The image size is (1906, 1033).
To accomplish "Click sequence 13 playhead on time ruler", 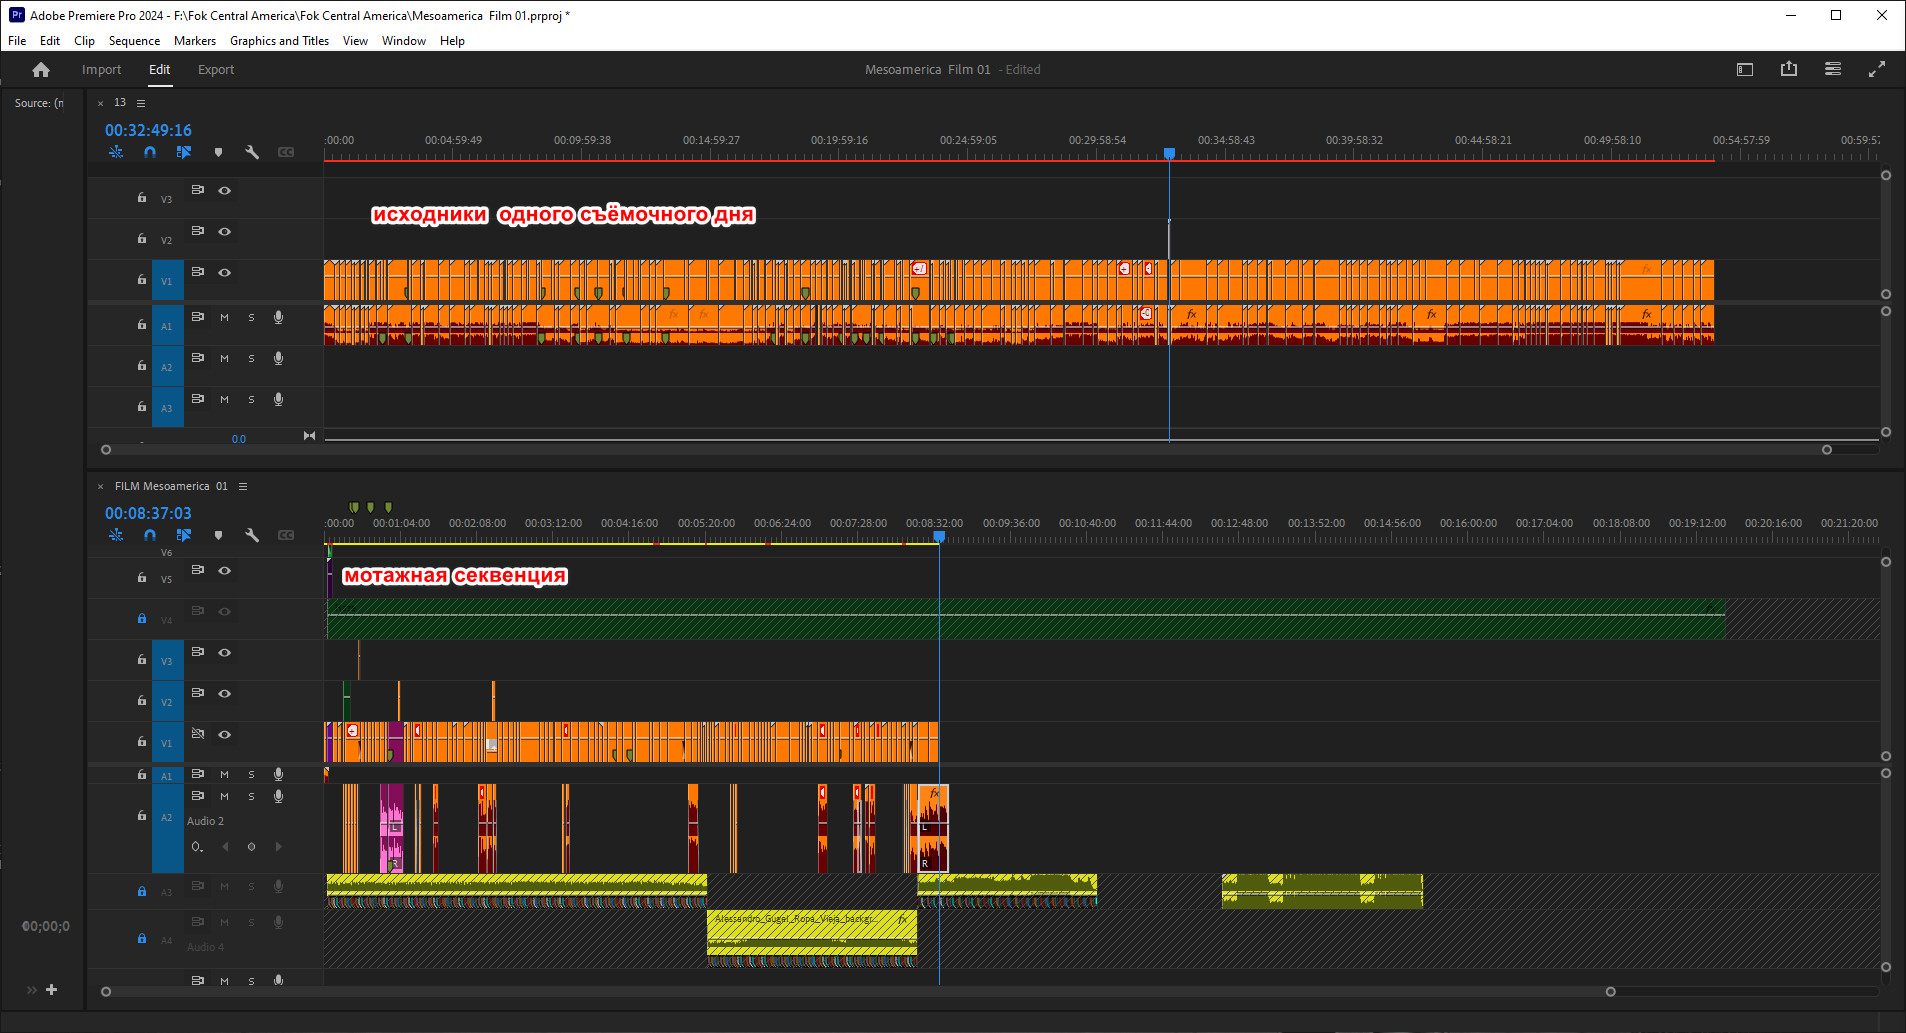I will tap(1169, 153).
